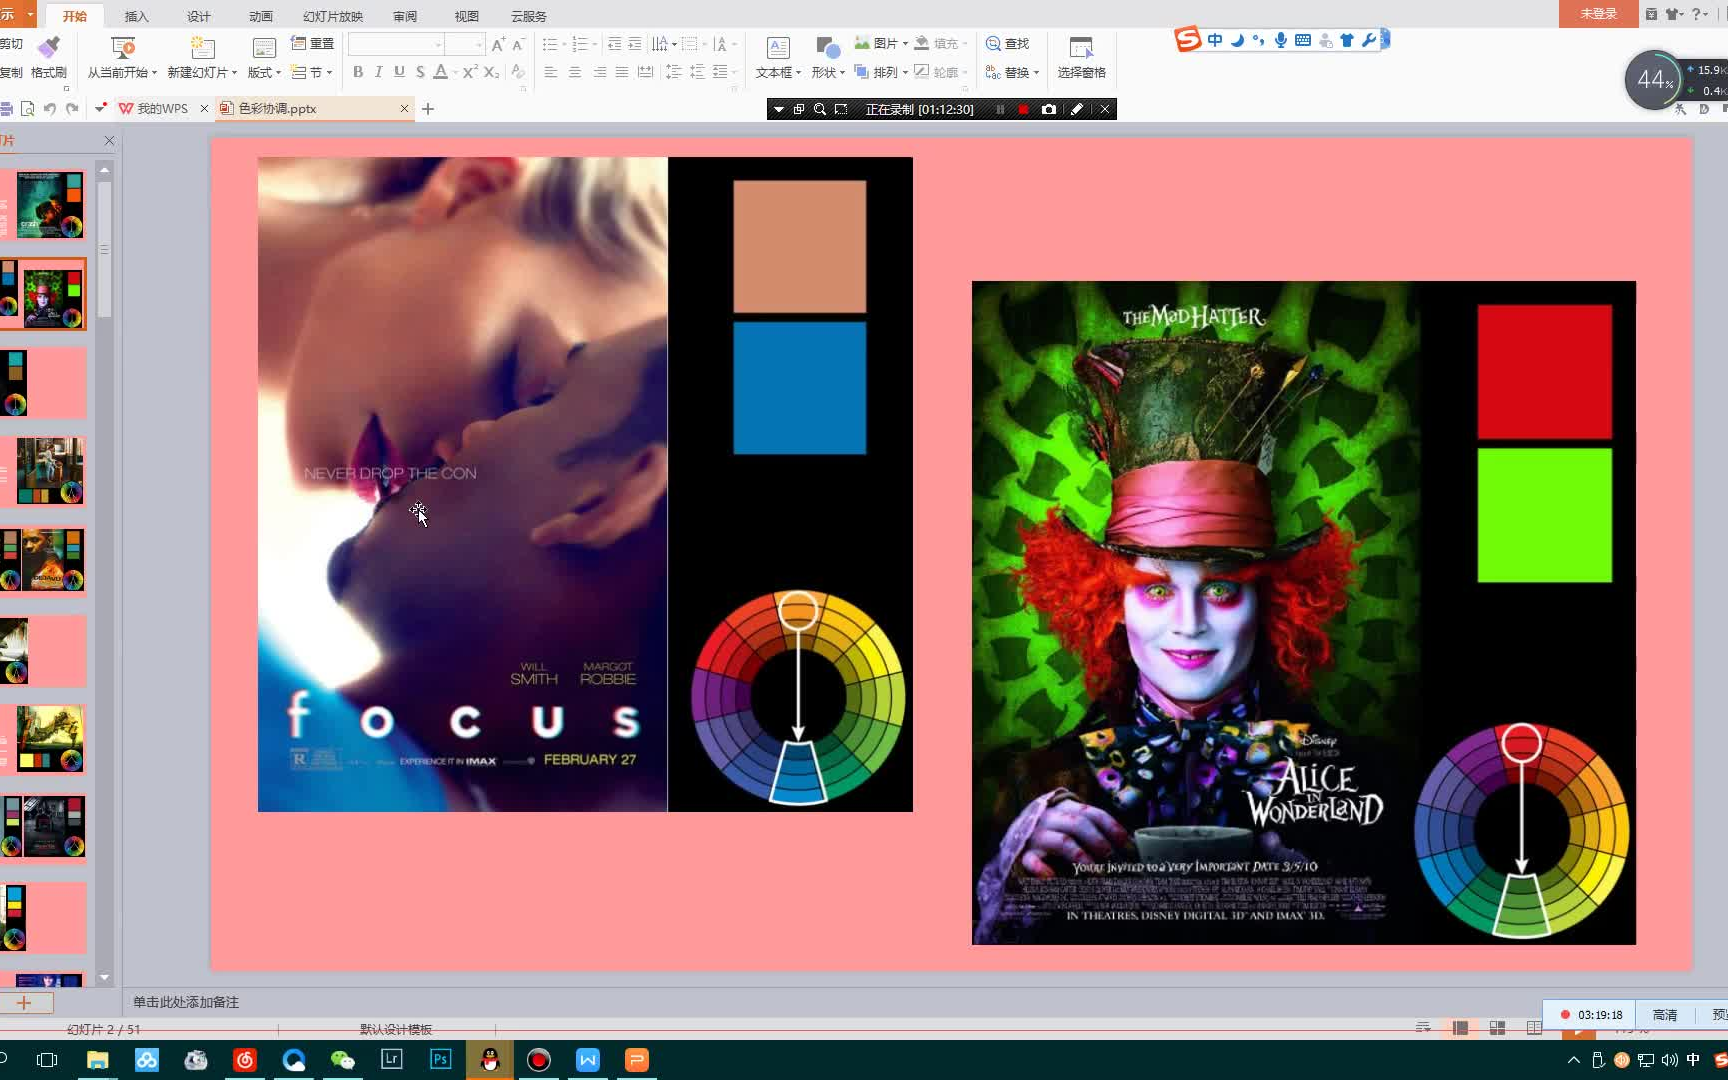Apply font color with the A icon
This screenshot has height=1080, width=1728.
pyautogui.click(x=440, y=72)
